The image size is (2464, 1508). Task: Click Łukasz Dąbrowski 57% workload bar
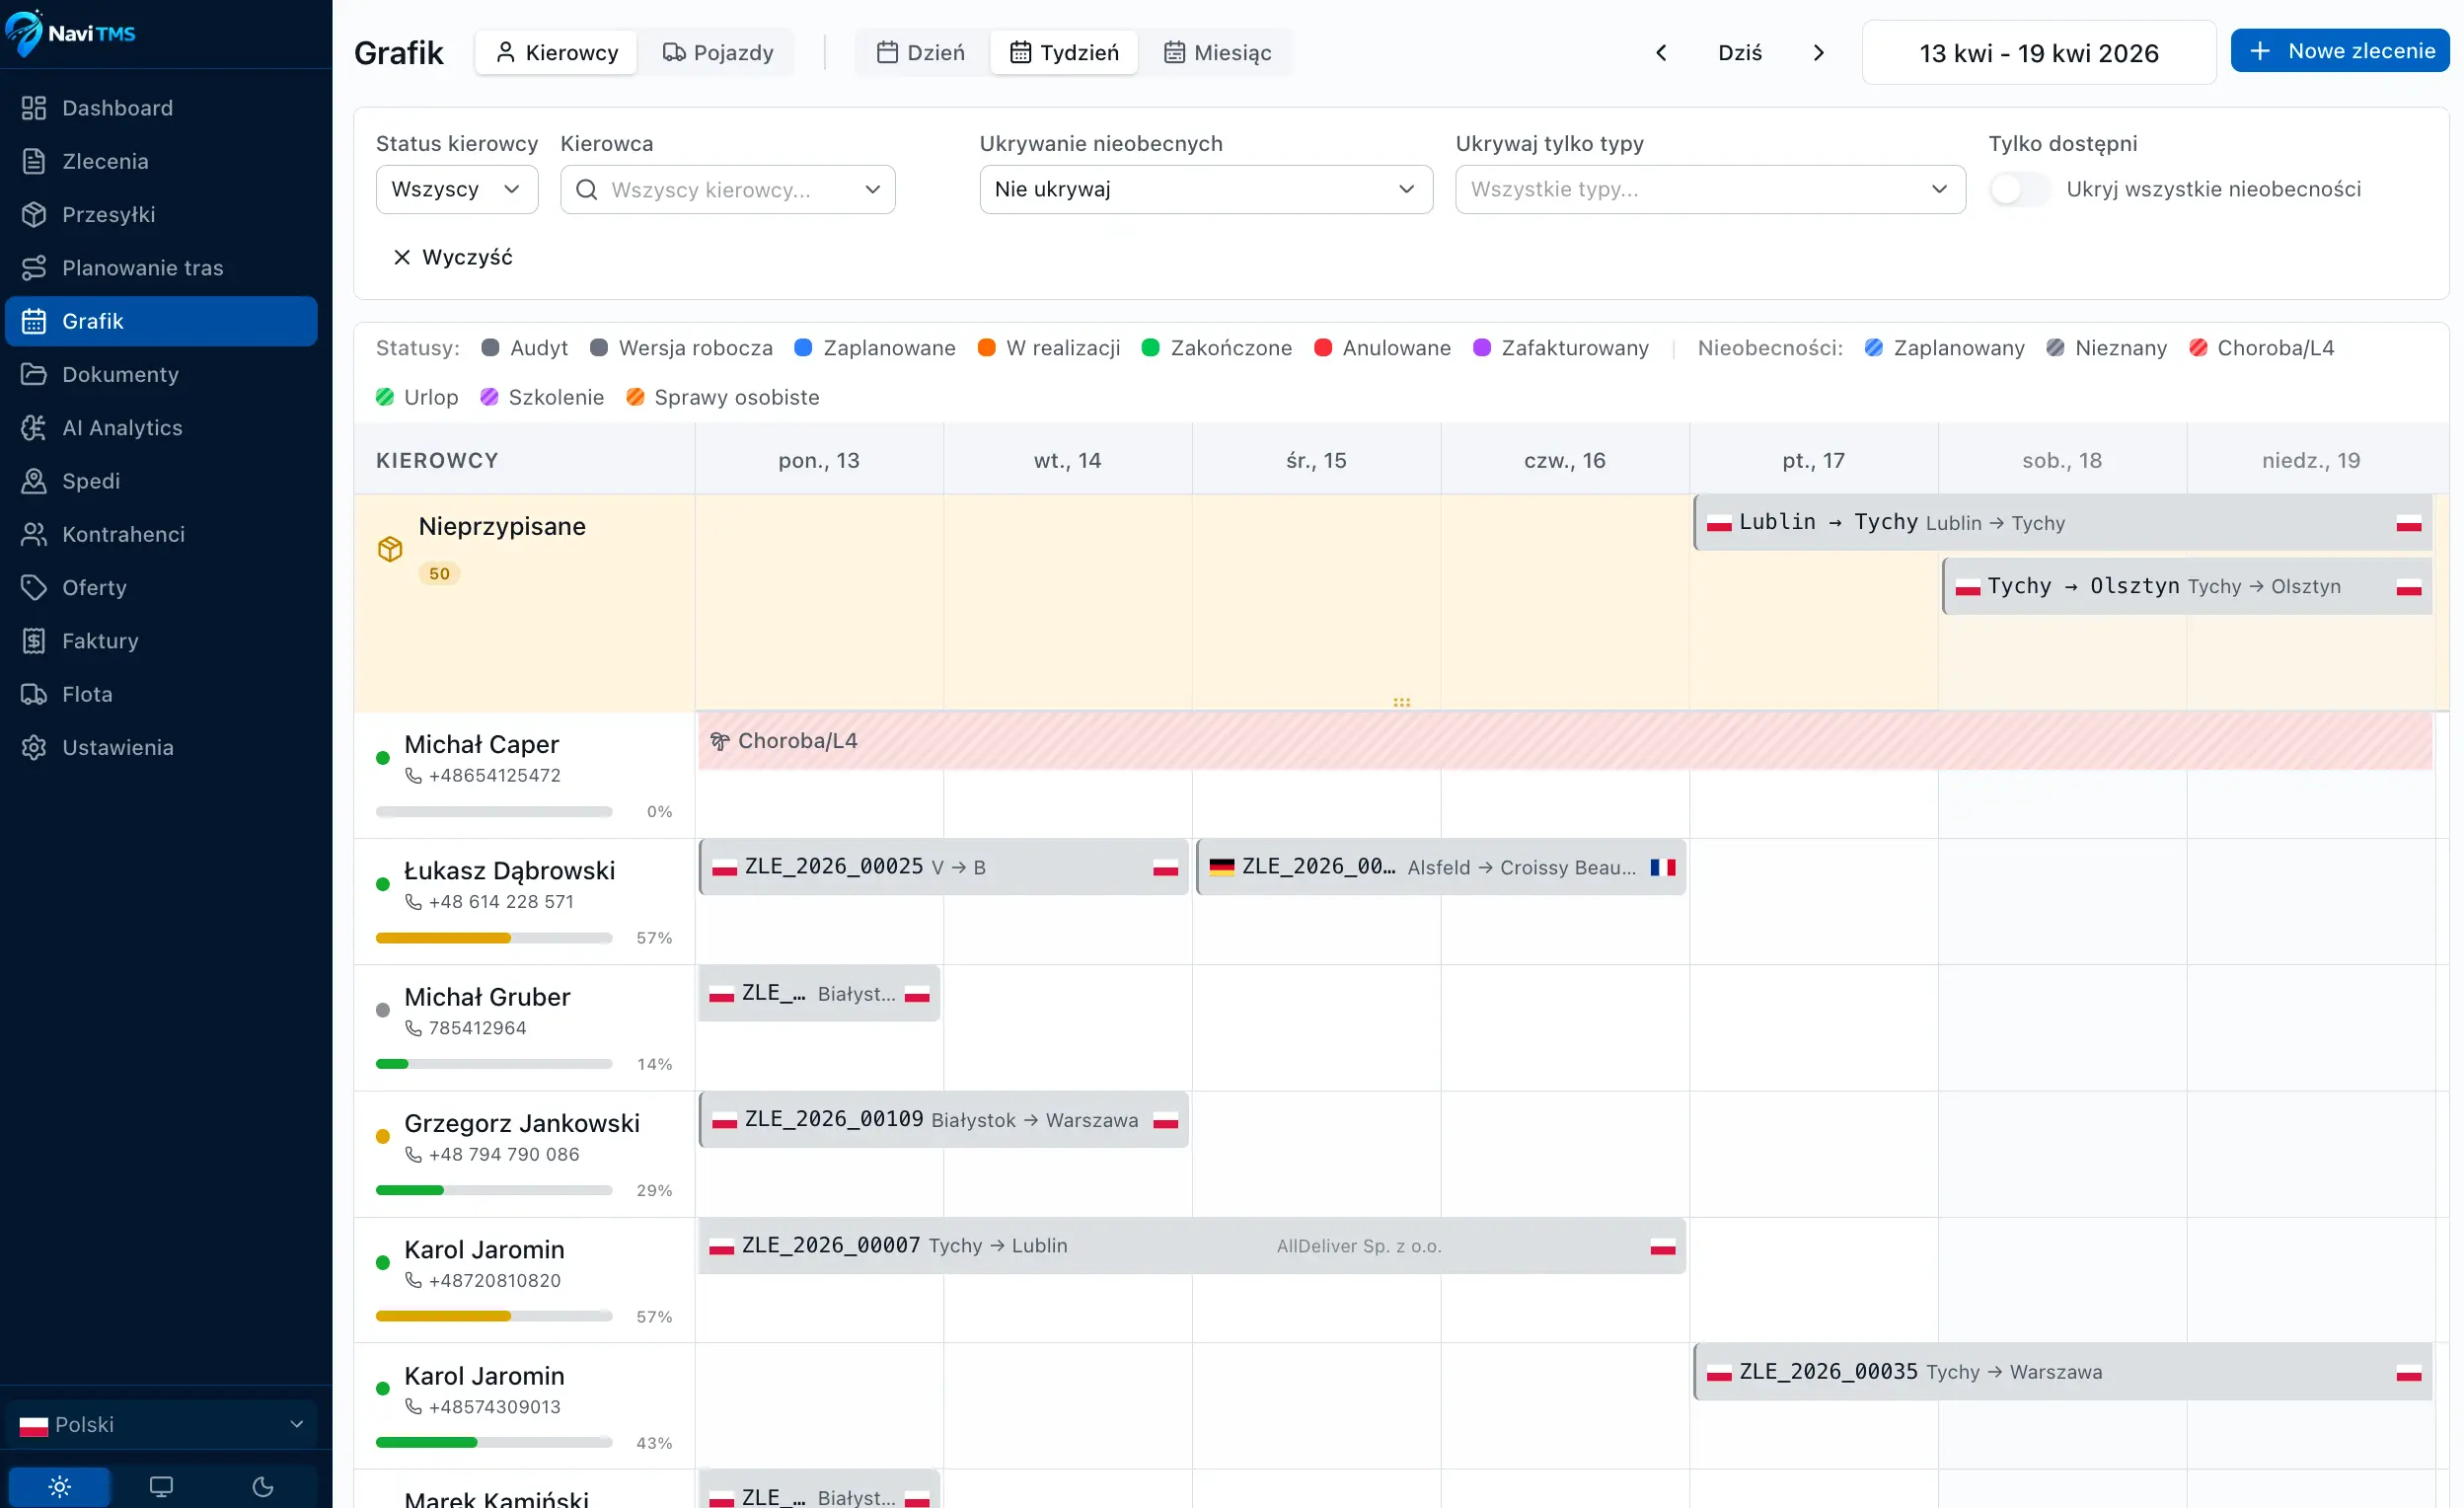pos(494,938)
